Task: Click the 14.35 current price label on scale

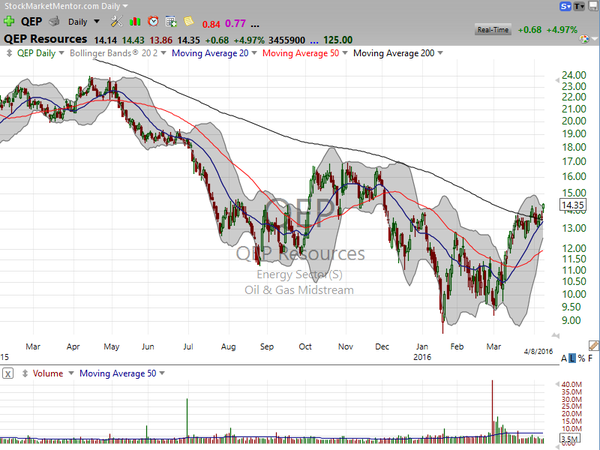Action: tap(572, 205)
